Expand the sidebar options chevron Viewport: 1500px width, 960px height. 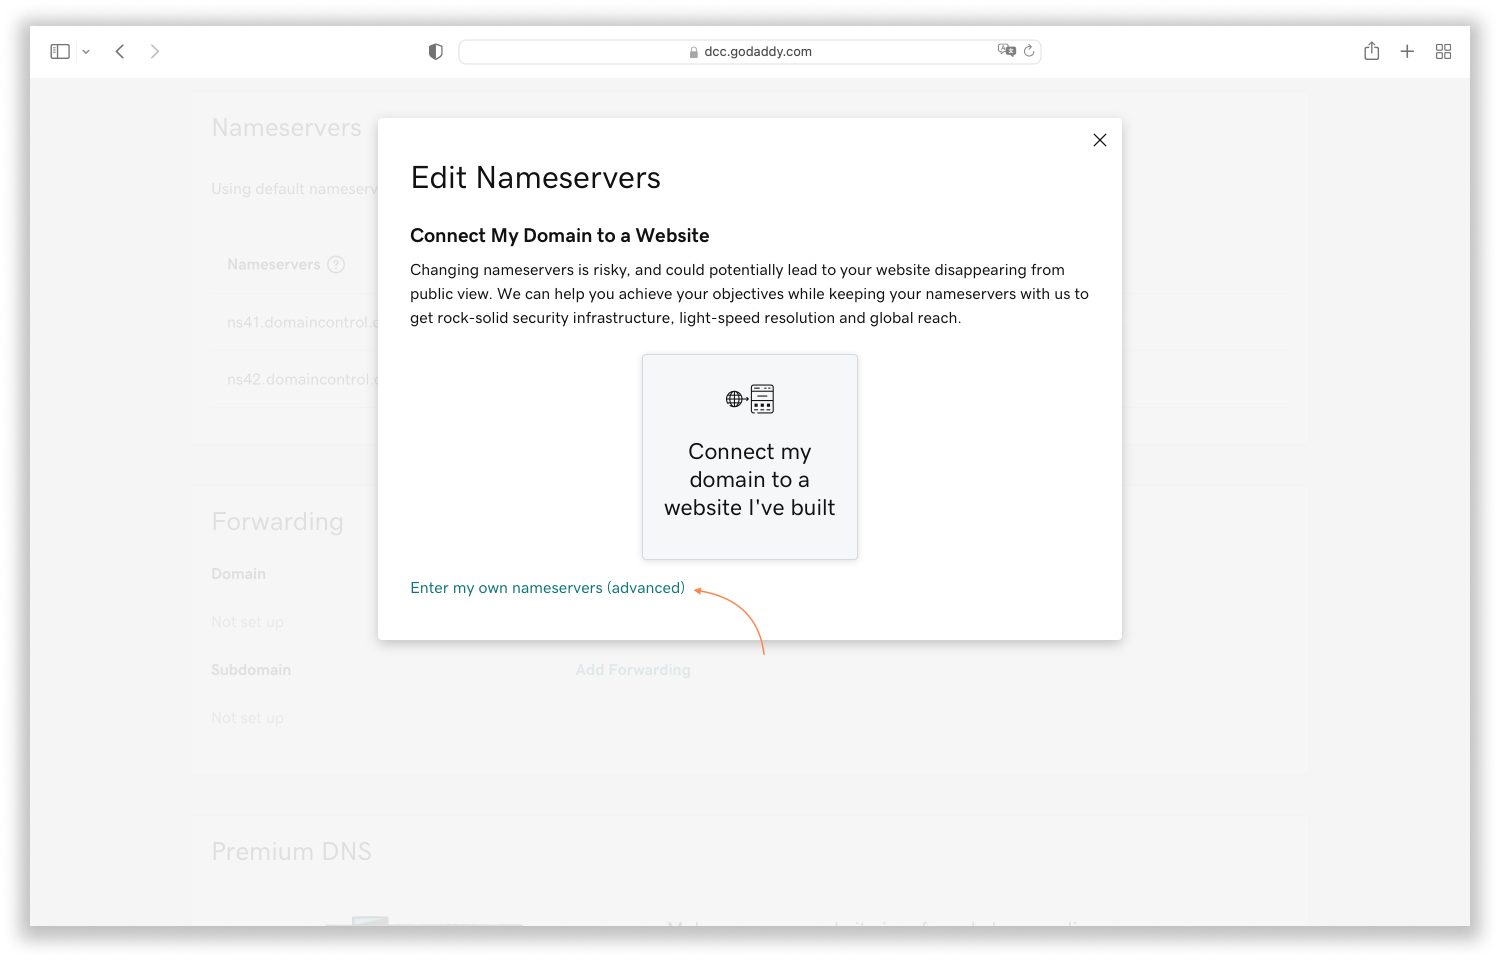86,51
